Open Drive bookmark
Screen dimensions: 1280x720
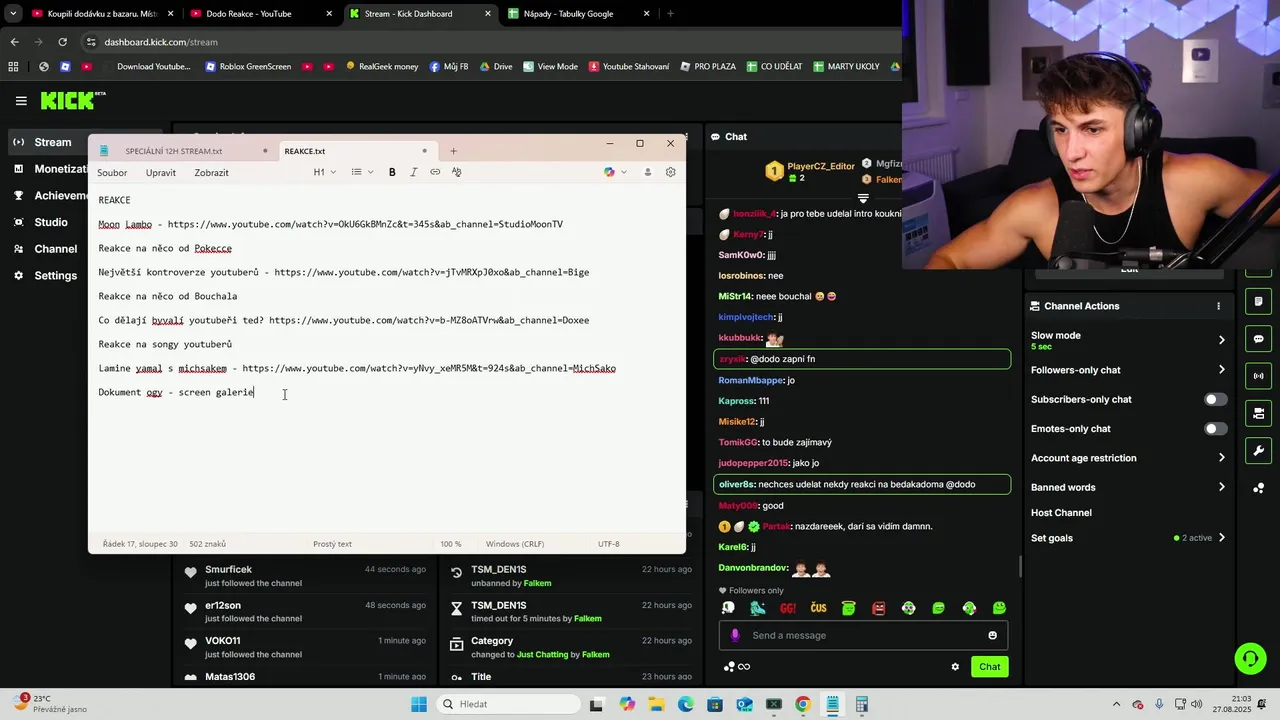pos(496,67)
